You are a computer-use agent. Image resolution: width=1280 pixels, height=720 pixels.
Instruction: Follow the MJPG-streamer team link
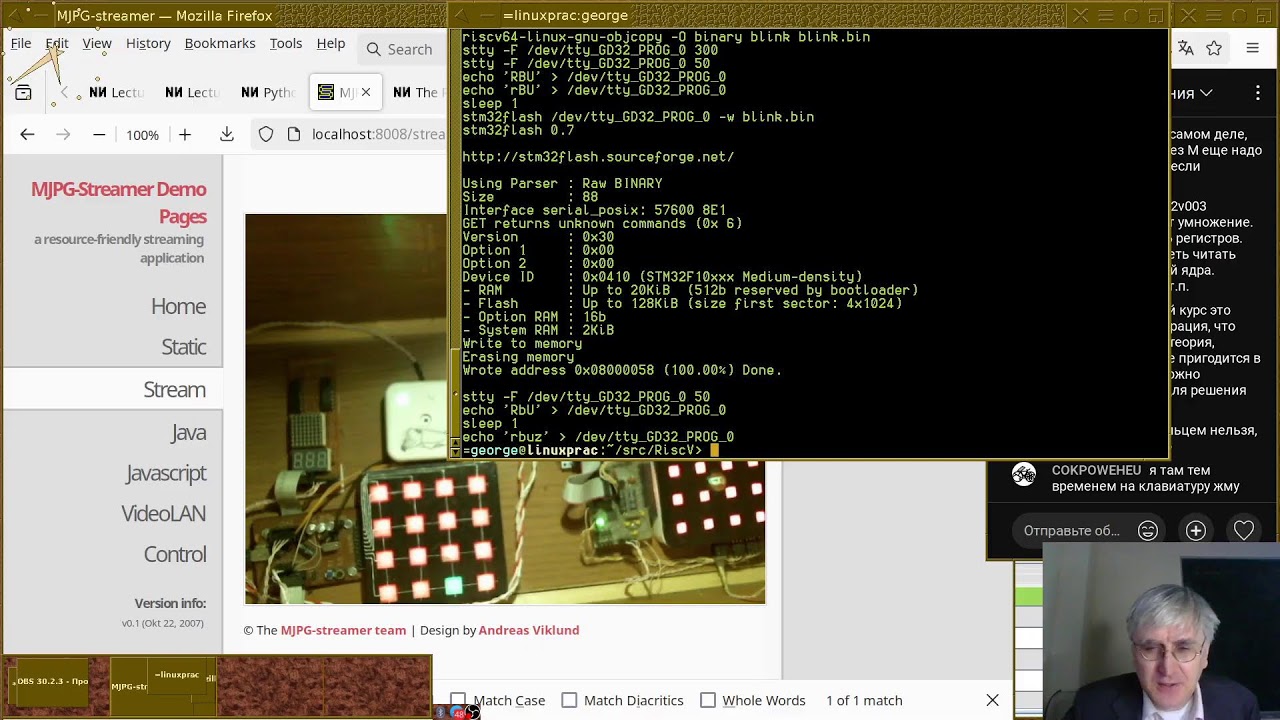click(x=343, y=630)
